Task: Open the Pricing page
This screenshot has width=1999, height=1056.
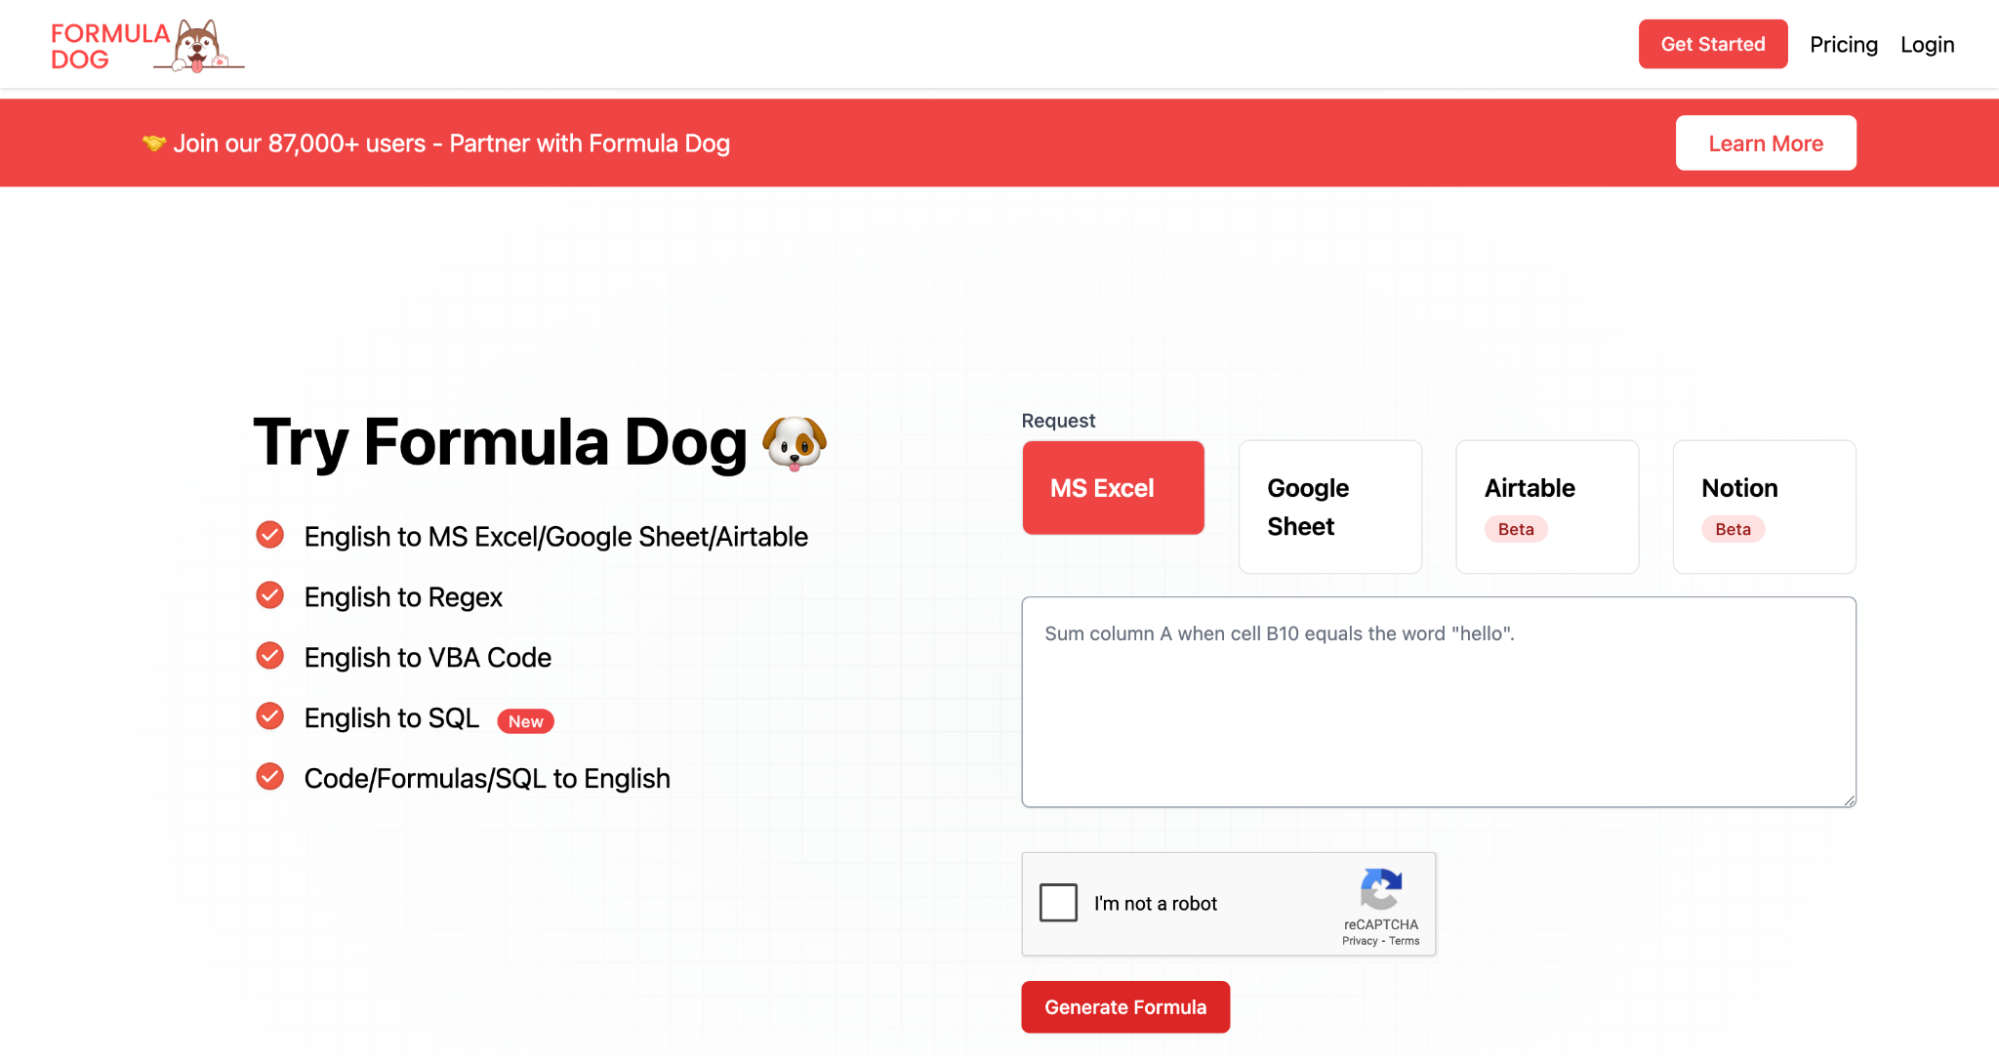Action: click(1843, 44)
